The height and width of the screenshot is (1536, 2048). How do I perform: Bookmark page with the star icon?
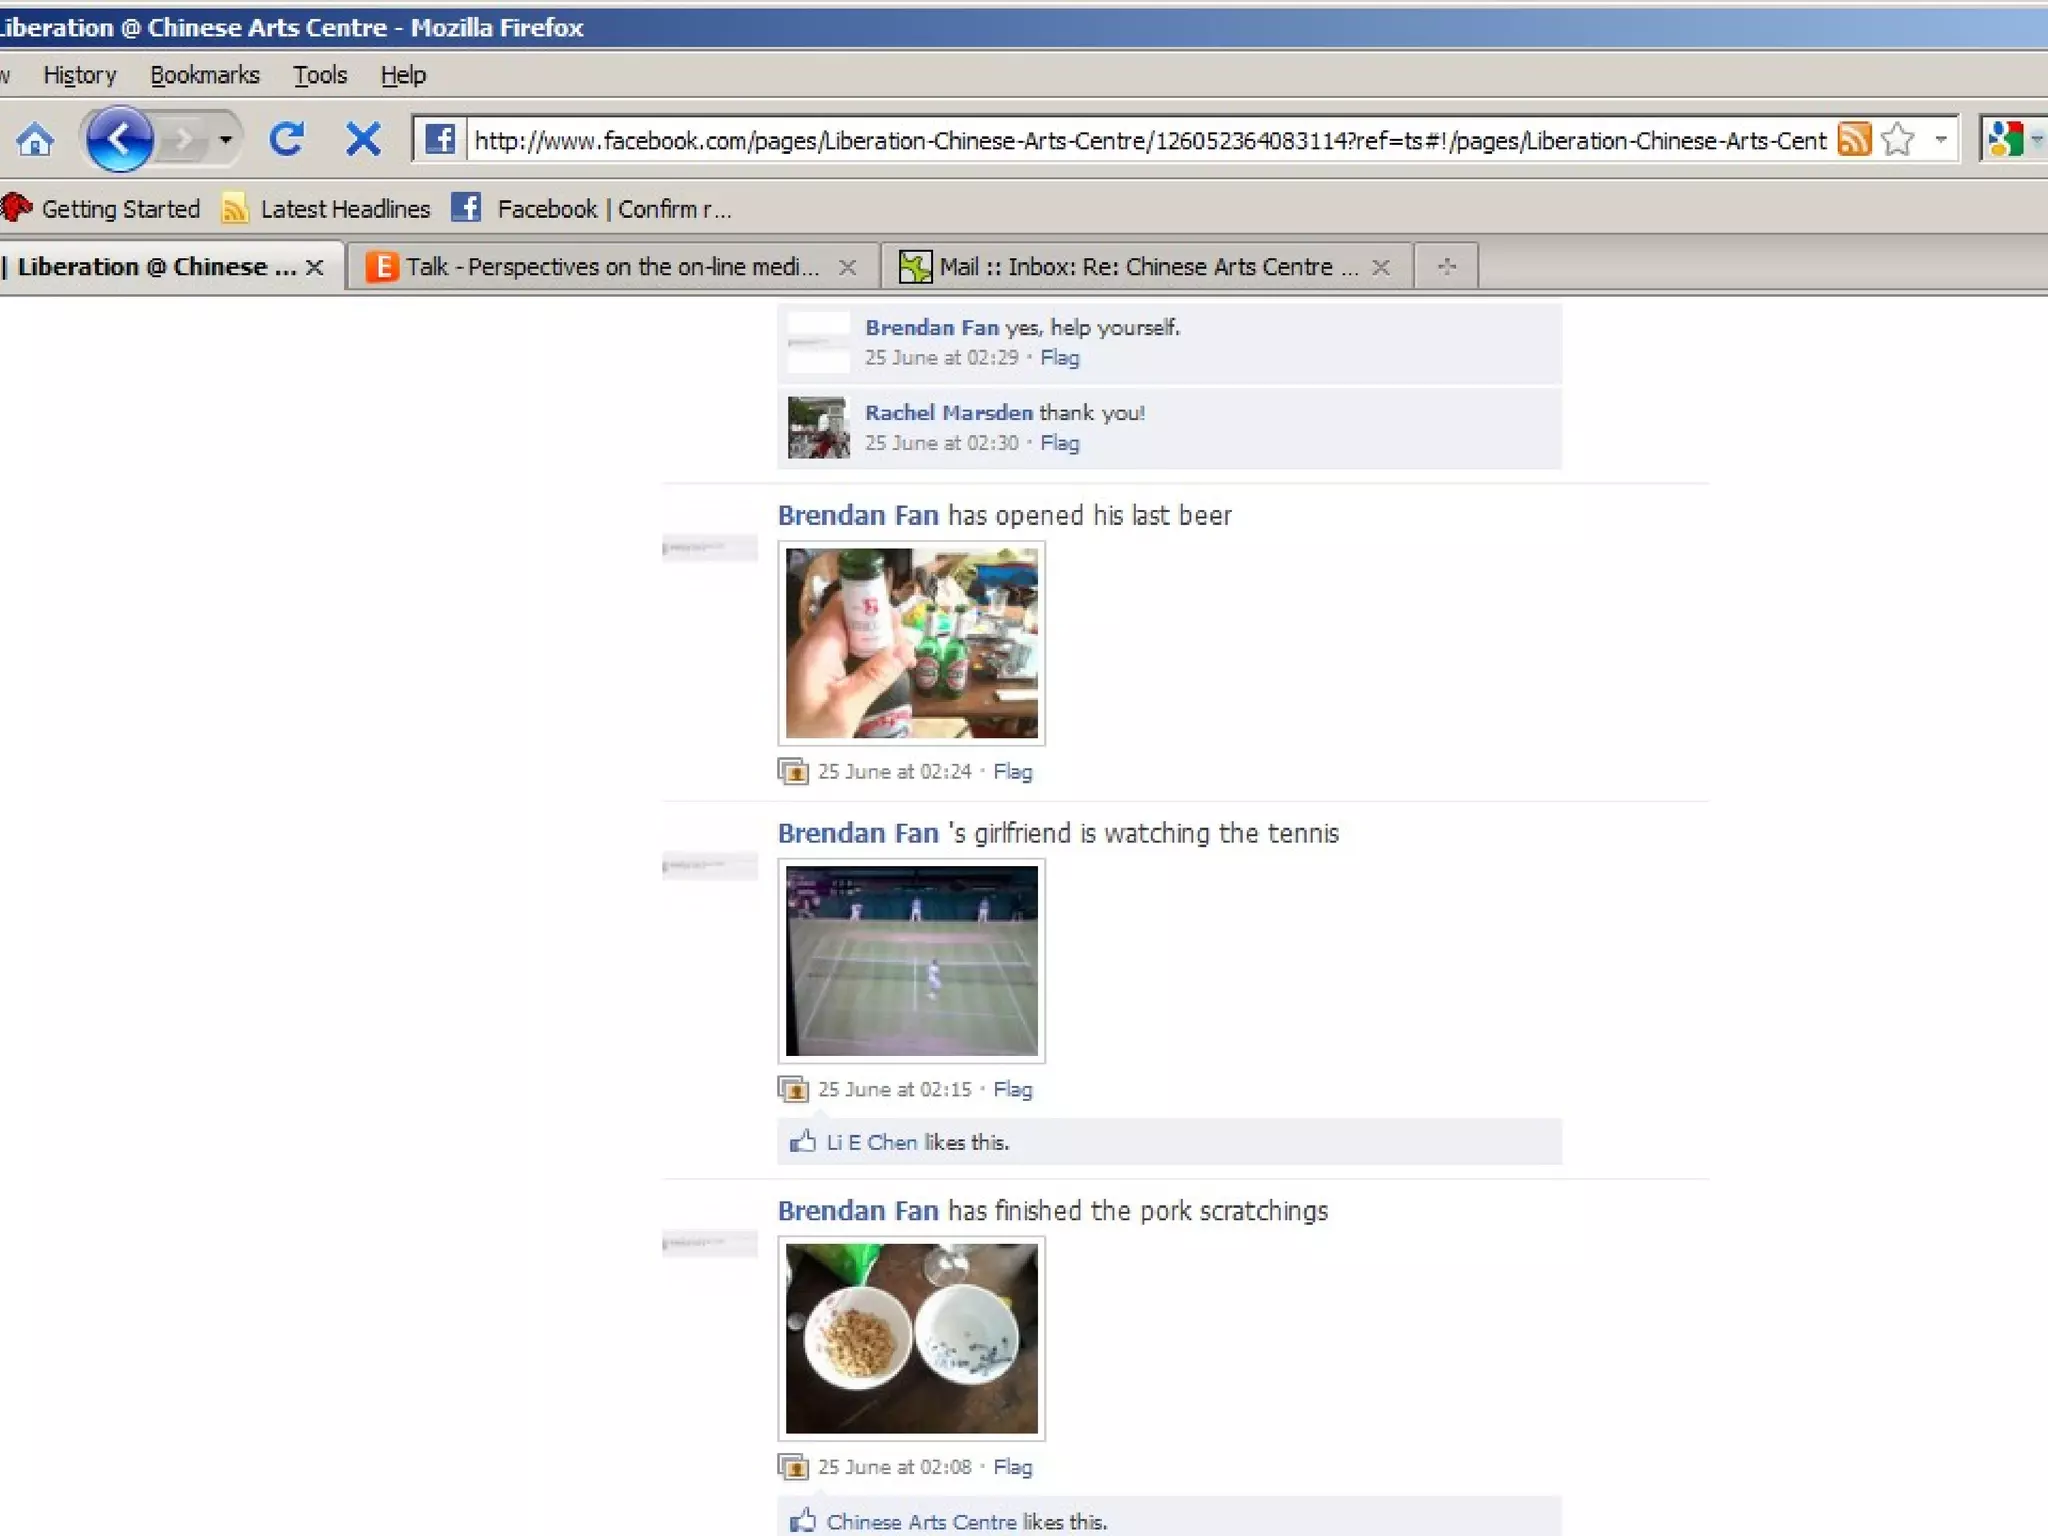[1897, 139]
